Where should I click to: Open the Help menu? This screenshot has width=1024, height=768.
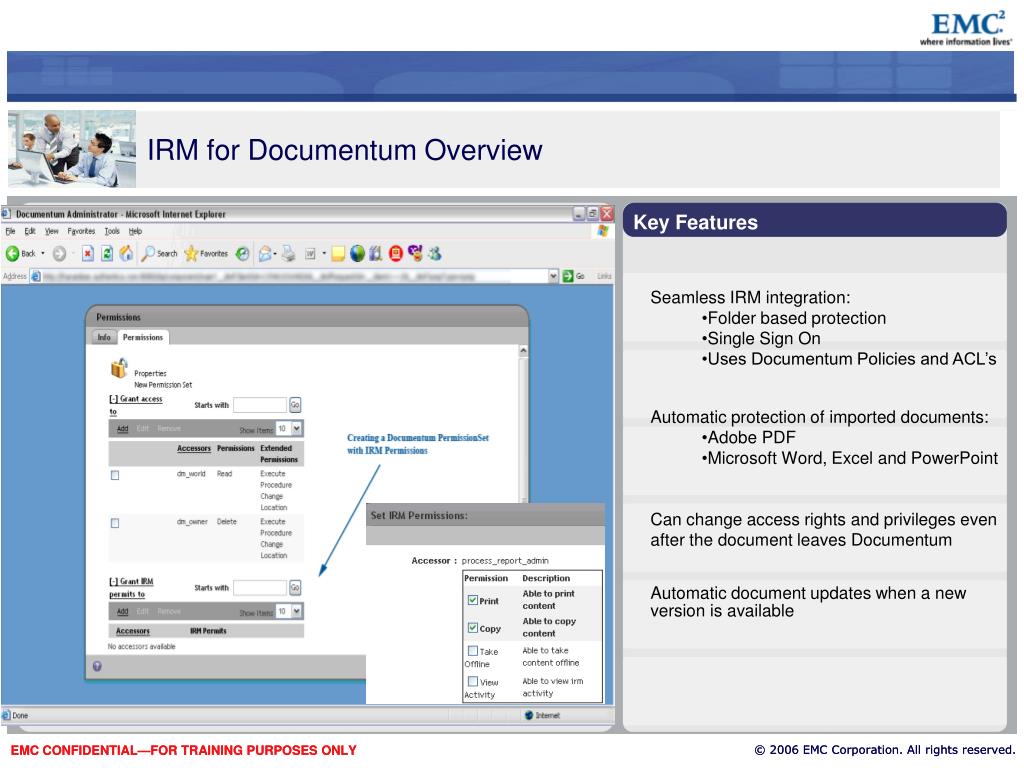coord(135,231)
